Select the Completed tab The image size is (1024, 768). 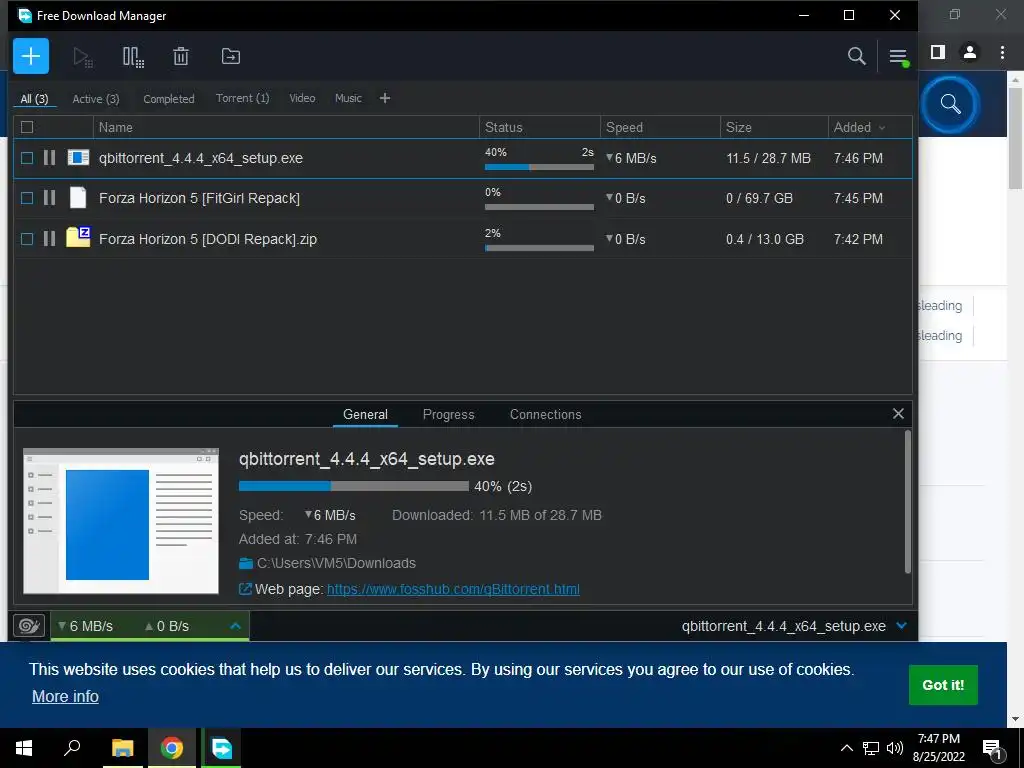click(x=168, y=99)
